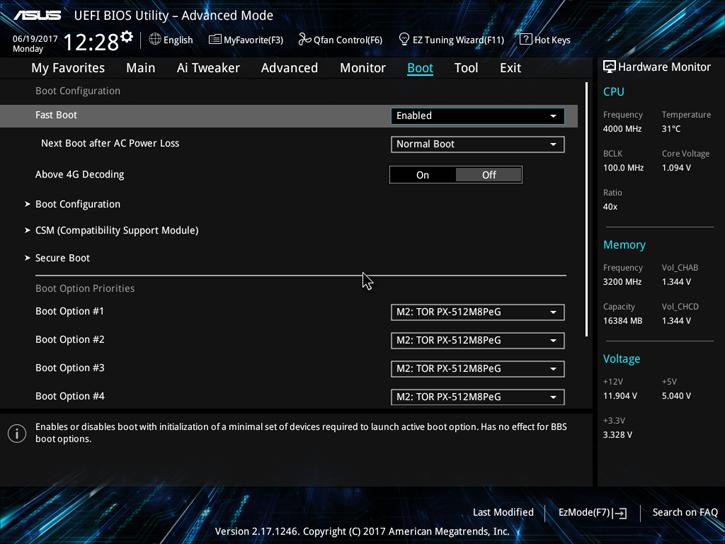This screenshot has width=725, height=544.
Task: Click the info icon beside the help text
Action: tap(17, 434)
